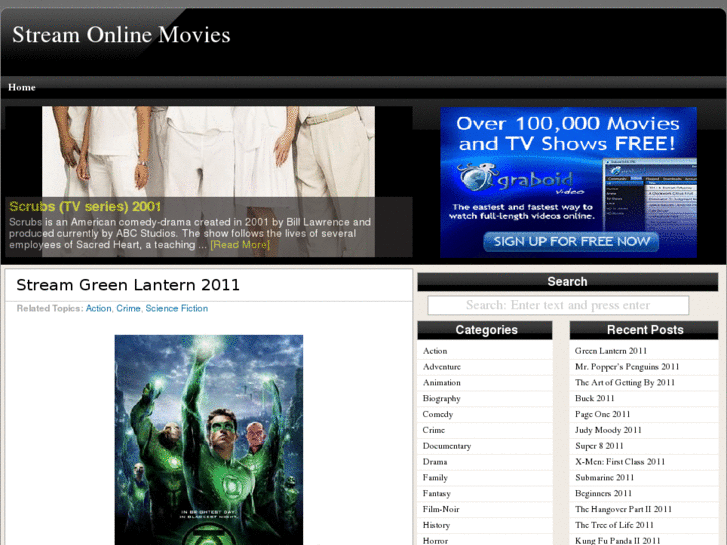Screen dimensions: 727x545
Task: Open the Stream Green Lantern 2011 post title
Action: 128,285
